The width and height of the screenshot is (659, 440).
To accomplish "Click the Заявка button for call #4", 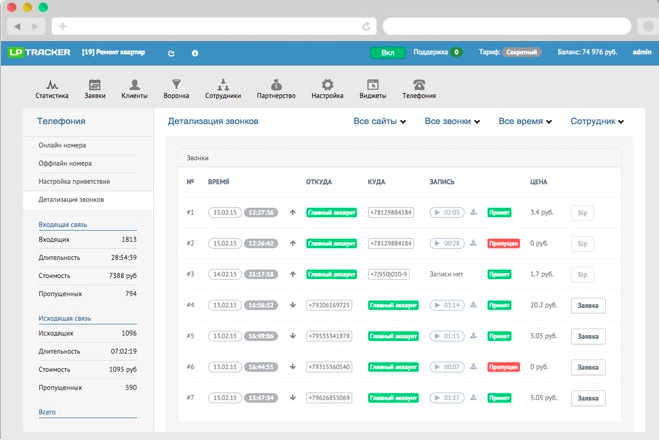I will (588, 306).
